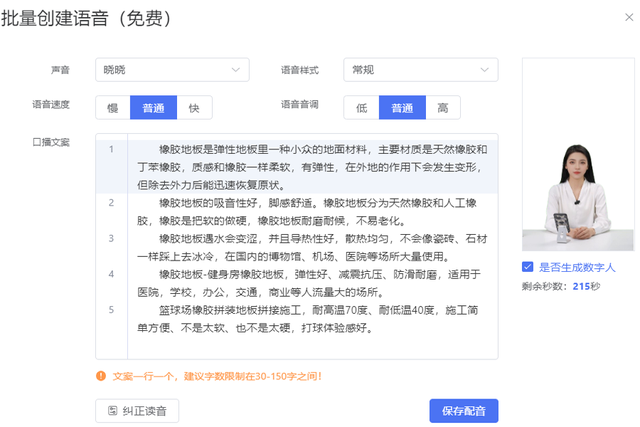Click the 纠正读音 button's icon
The height and width of the screenshot is (427, 640).
pyautogui.click(x=113, y=411)
